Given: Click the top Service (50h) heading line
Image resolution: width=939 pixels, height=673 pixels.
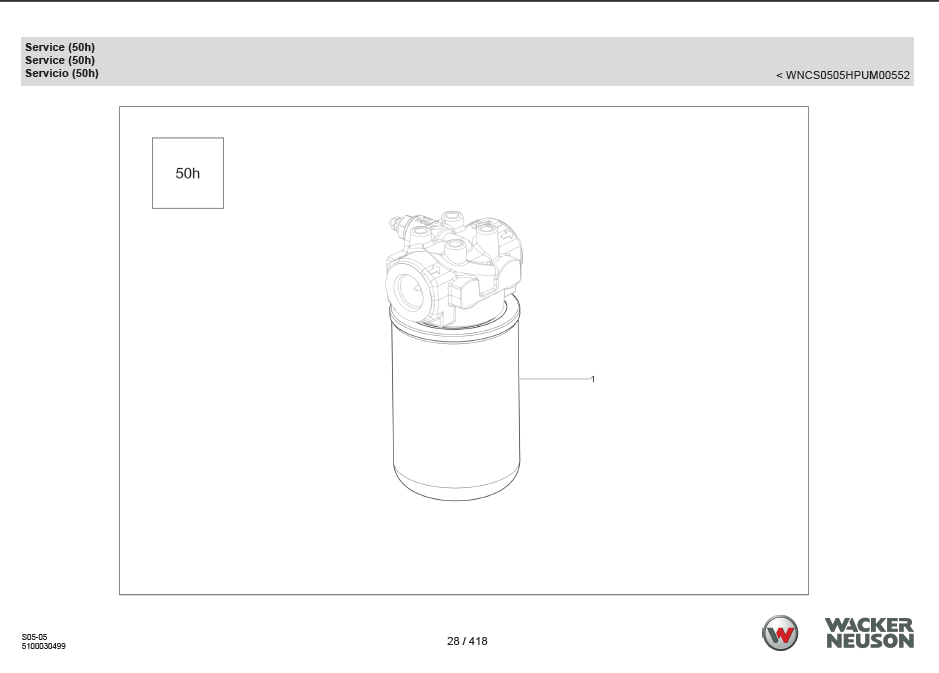Looking at the screenshot, I should coord(60,47).
